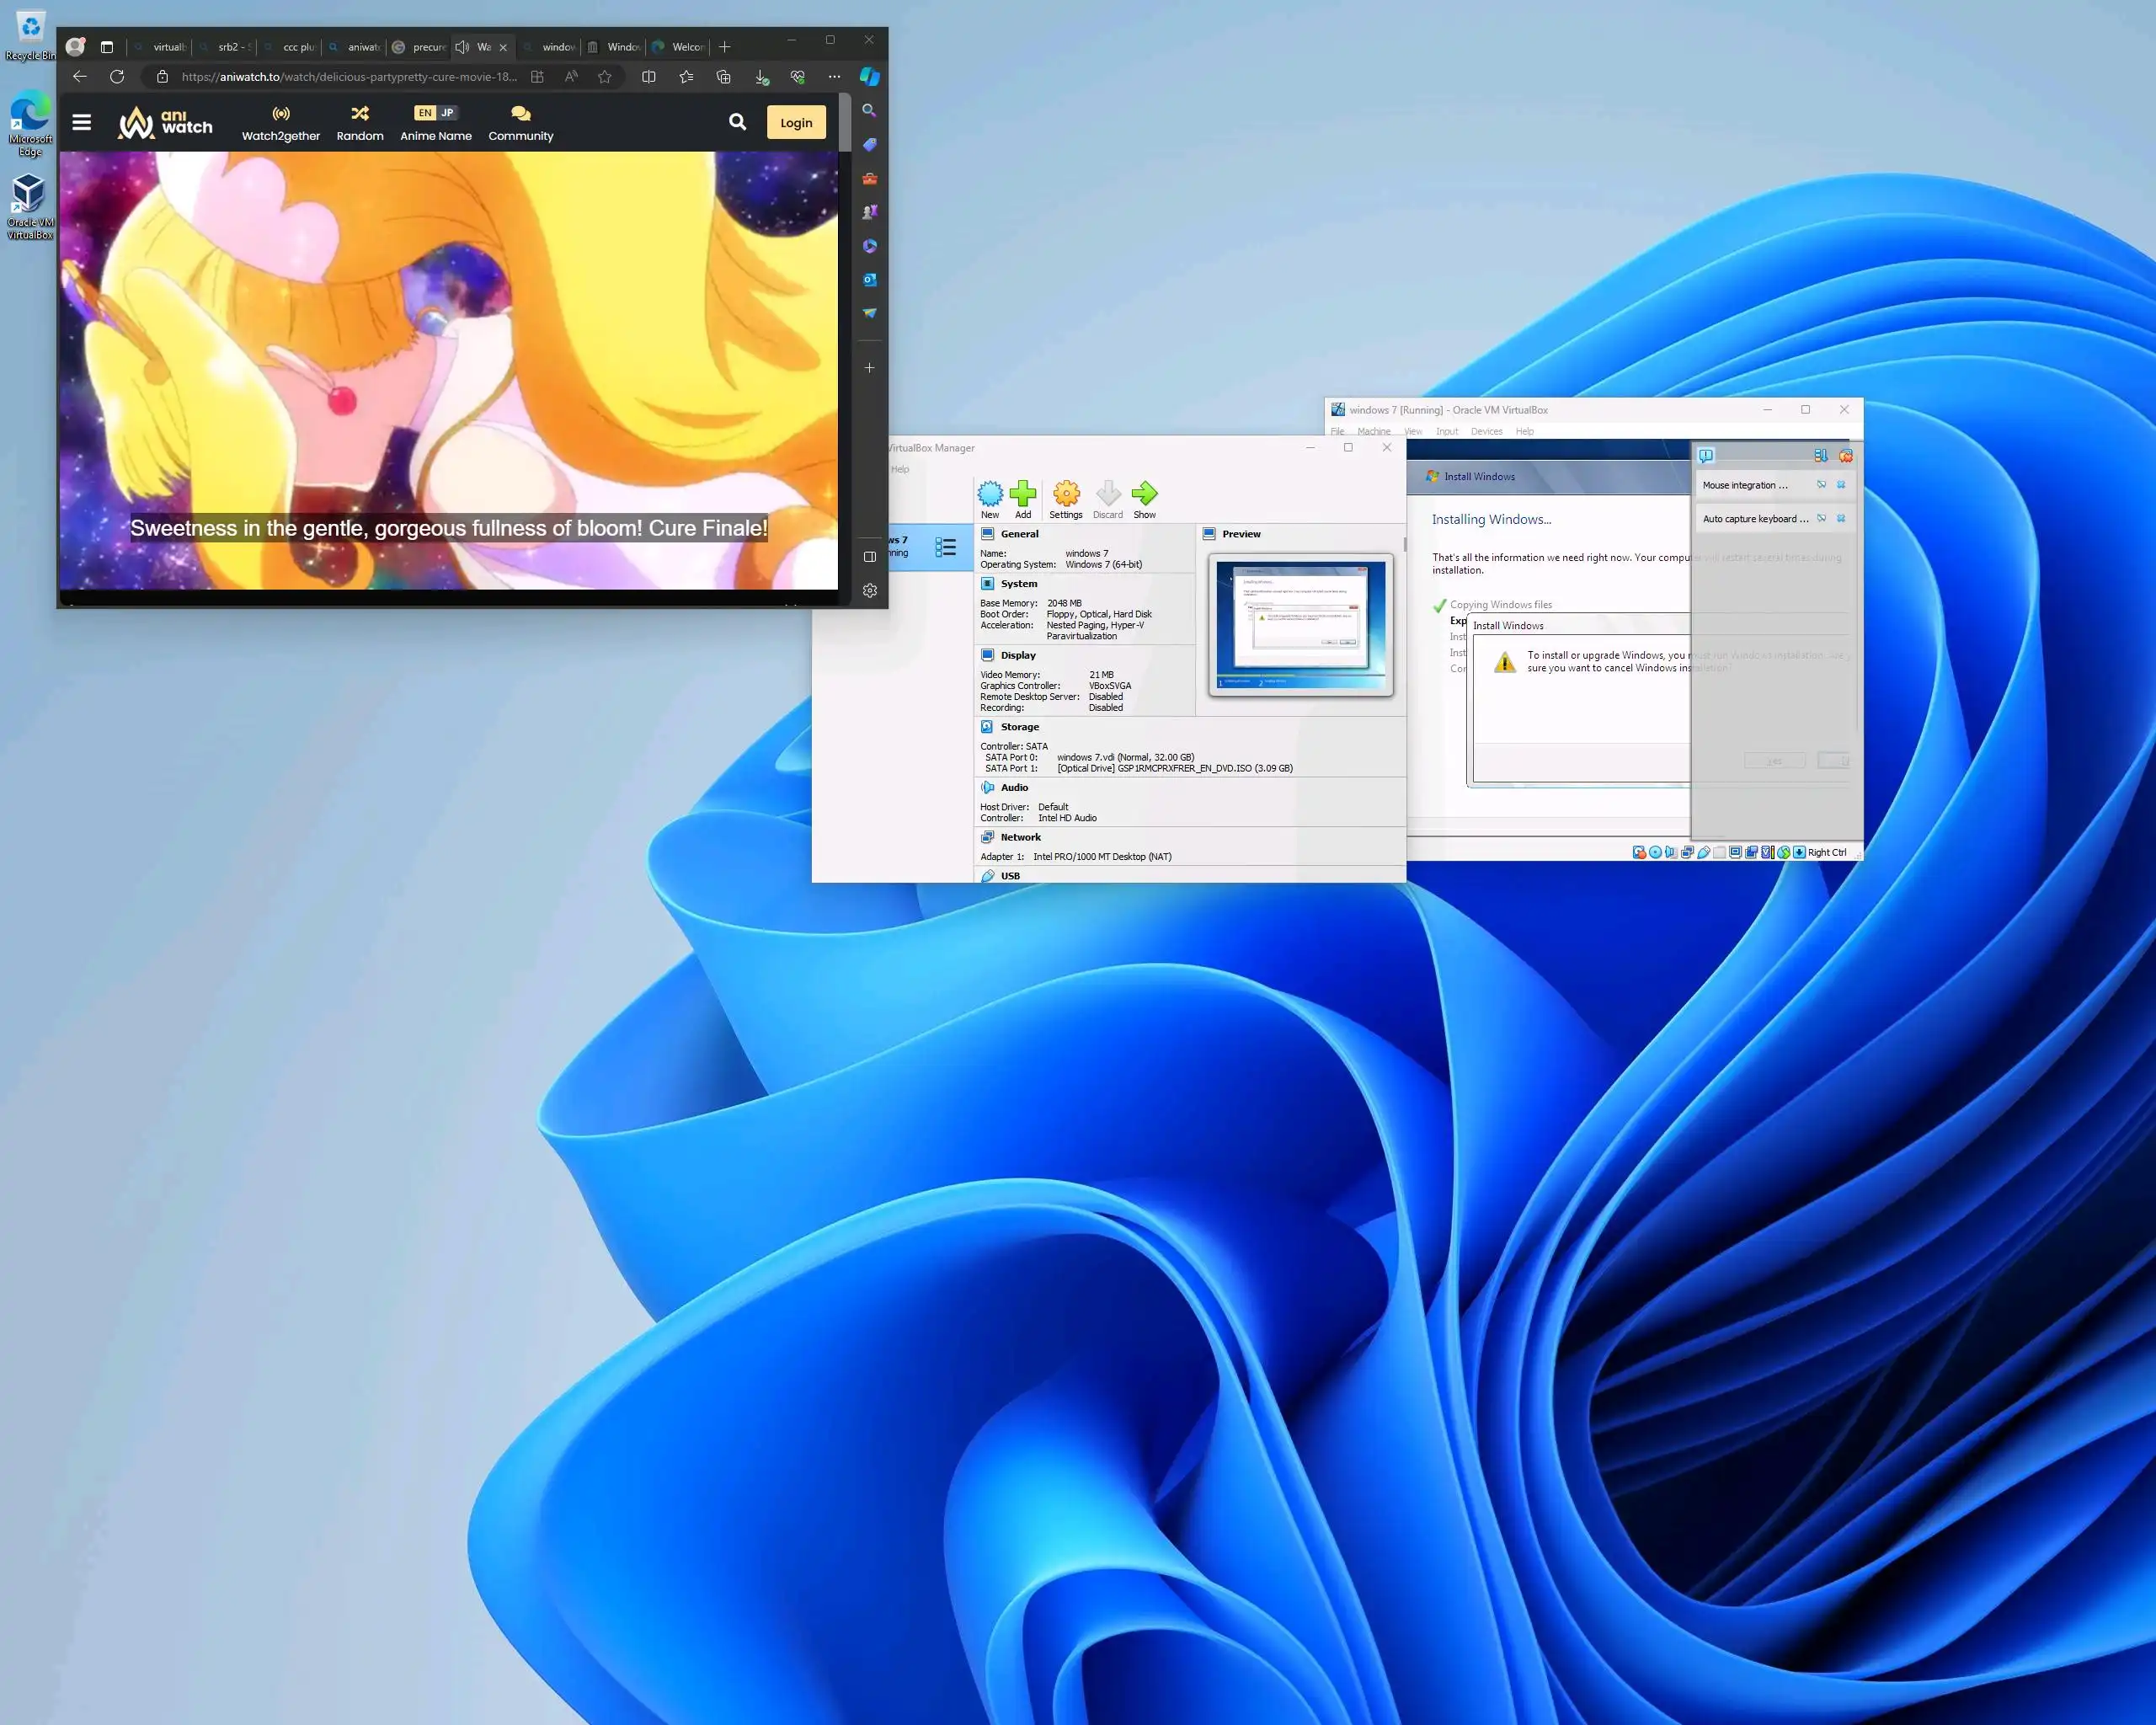Mute the playing tab via speaker icon
This screenshot has width=2156, height=1725.
462,47
